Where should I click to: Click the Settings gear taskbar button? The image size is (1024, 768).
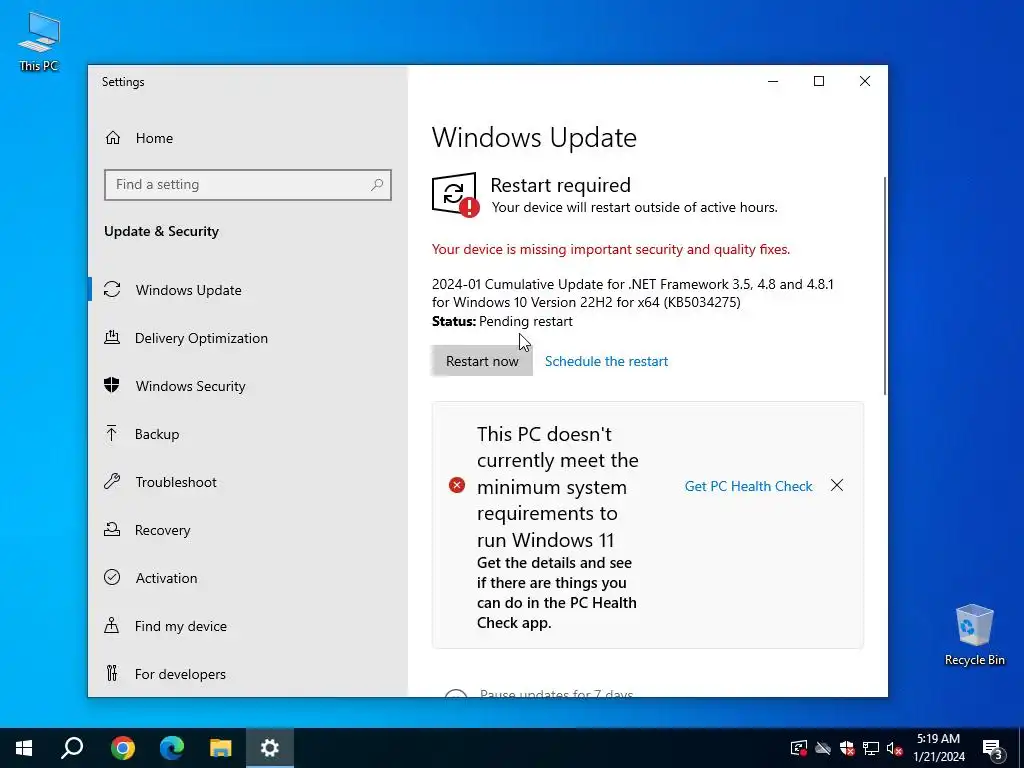[270, 748]
